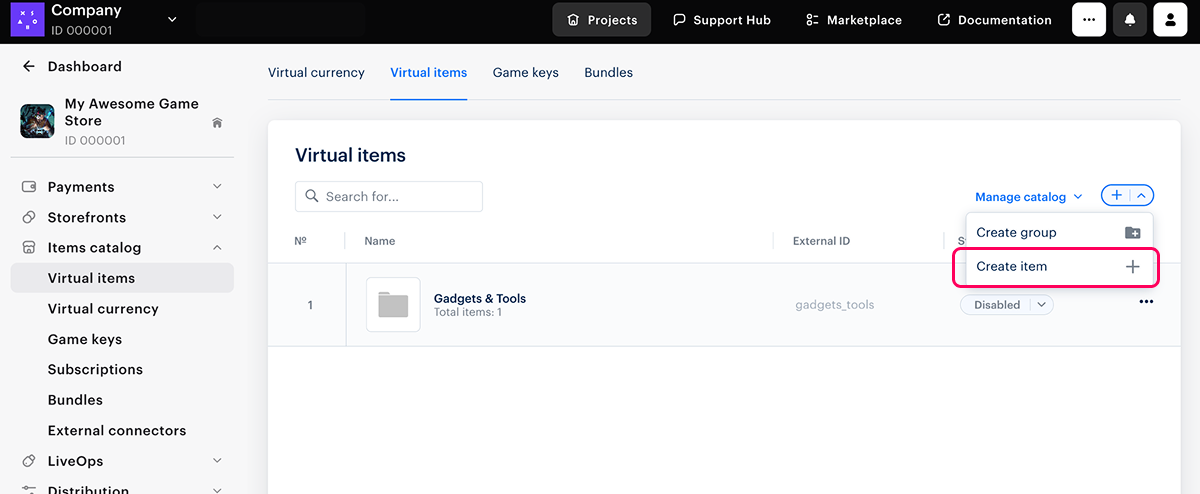Switch to the Game keys tab
1200x494 pixels.
click(x=525, y=73)
